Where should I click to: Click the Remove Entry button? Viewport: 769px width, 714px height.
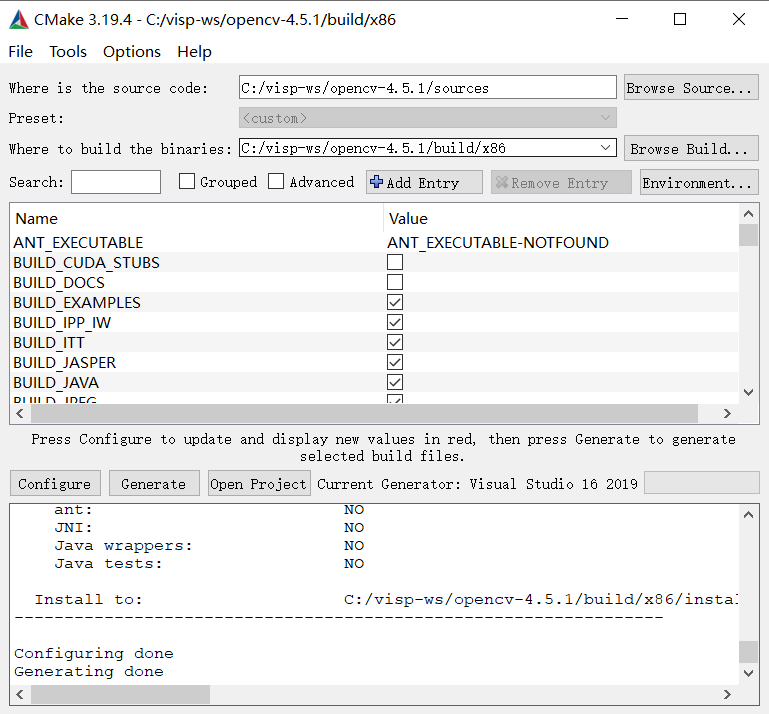(561, 182)
